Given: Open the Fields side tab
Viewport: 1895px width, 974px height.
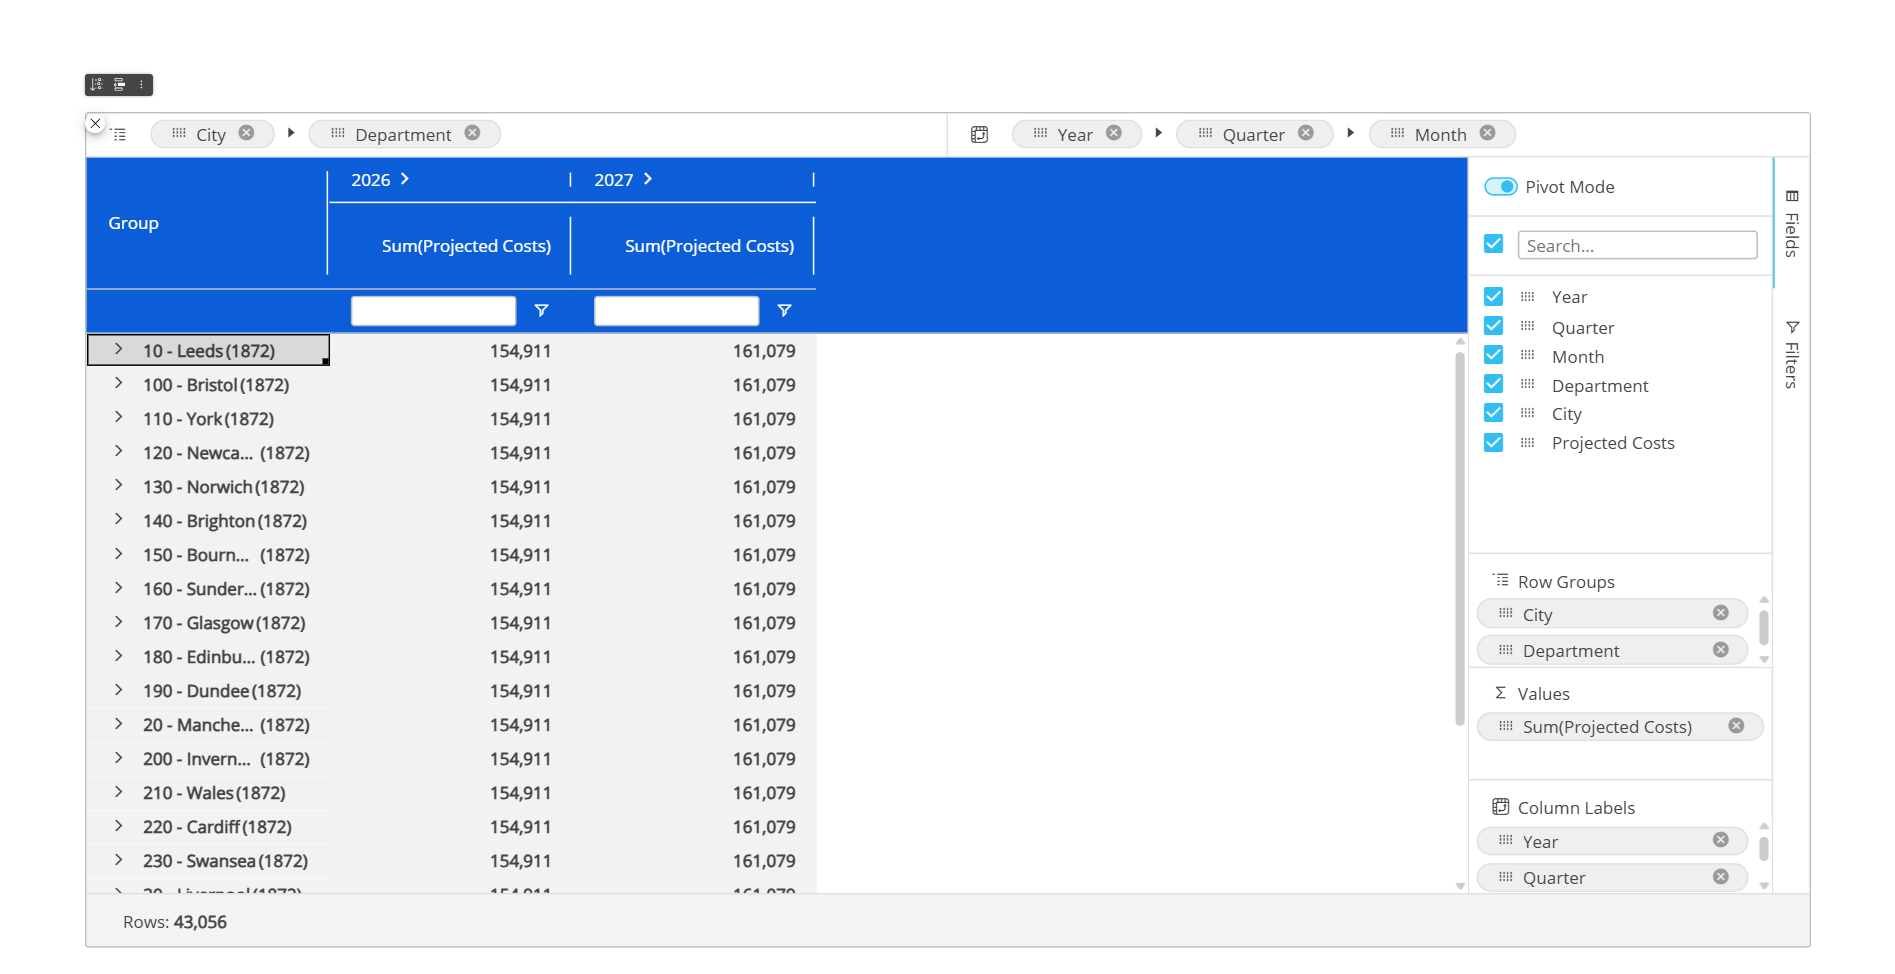Looking at the screenshot, I should click(x=1792, y=224).
